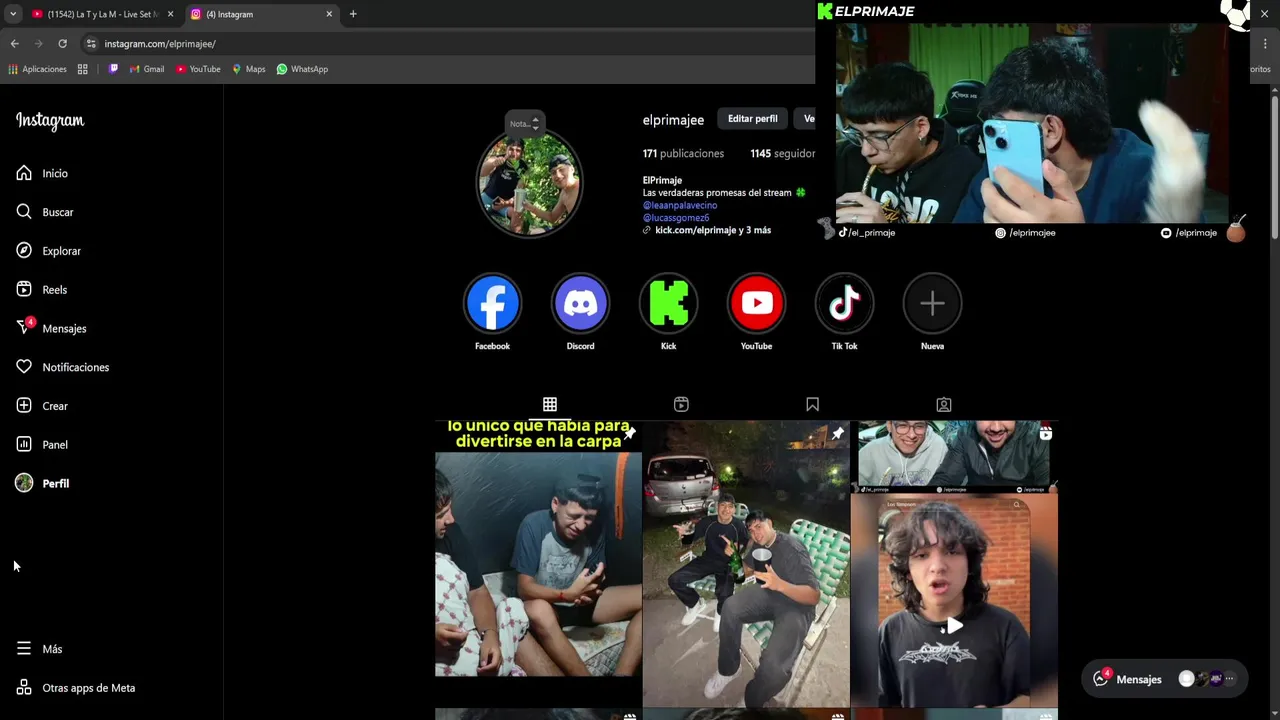Open Notificaciones heart icon
Image resolution: width=1280 pixels, height=720 pixels.
click(24, 367)
